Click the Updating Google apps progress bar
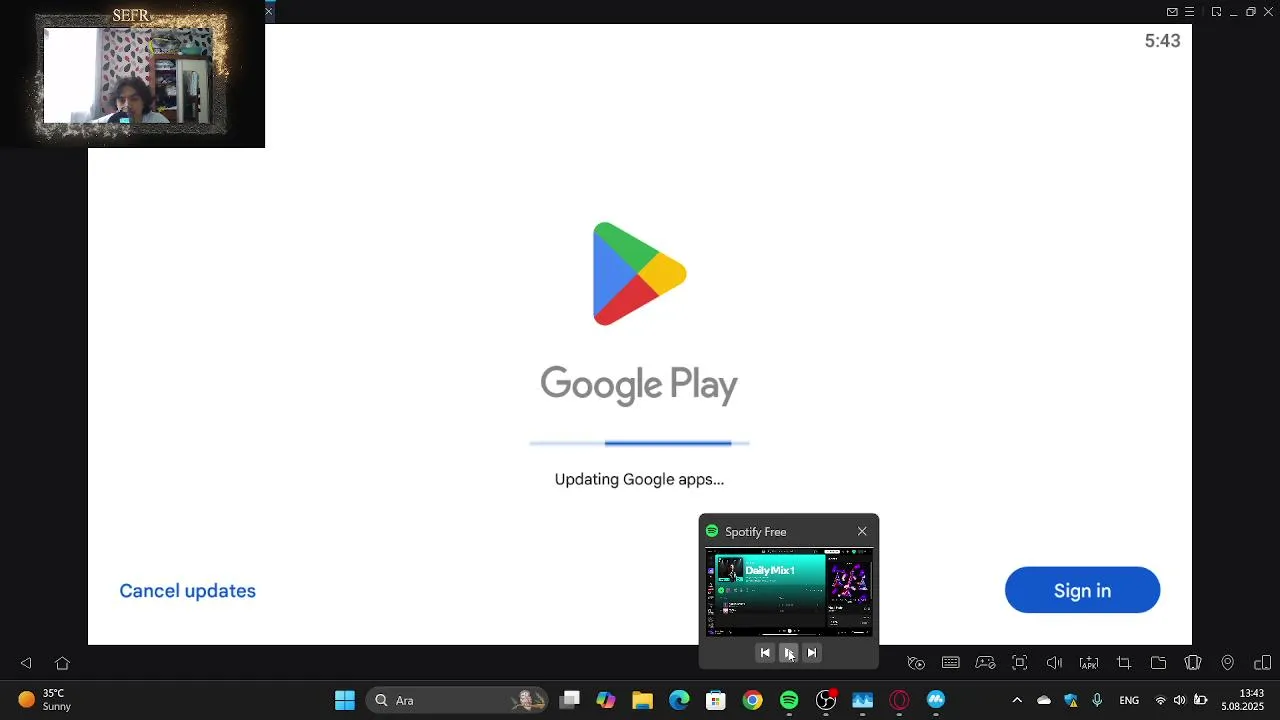Image resolution: width=1280 pixels, height=720 pixels. click(x=639, y=442)
